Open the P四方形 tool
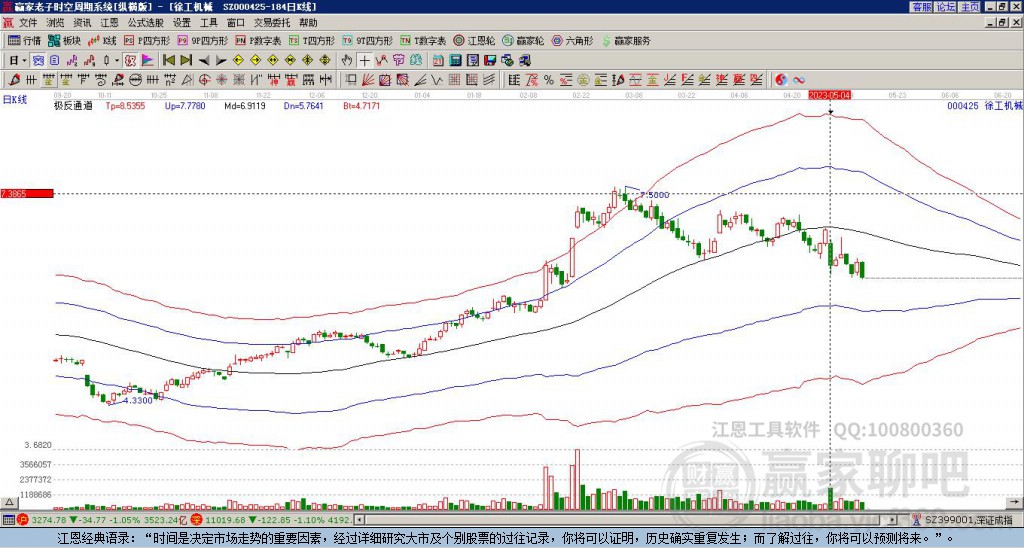This screenshot has height=548, width=1024. tap(147, 40)
